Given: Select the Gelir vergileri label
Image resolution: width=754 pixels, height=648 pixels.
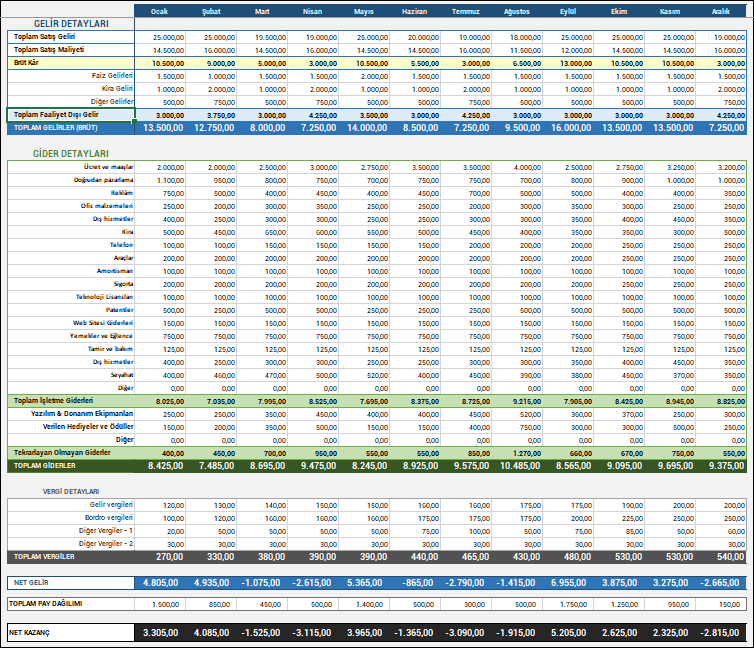Looking at the screenshot, I should pos(111,504).
